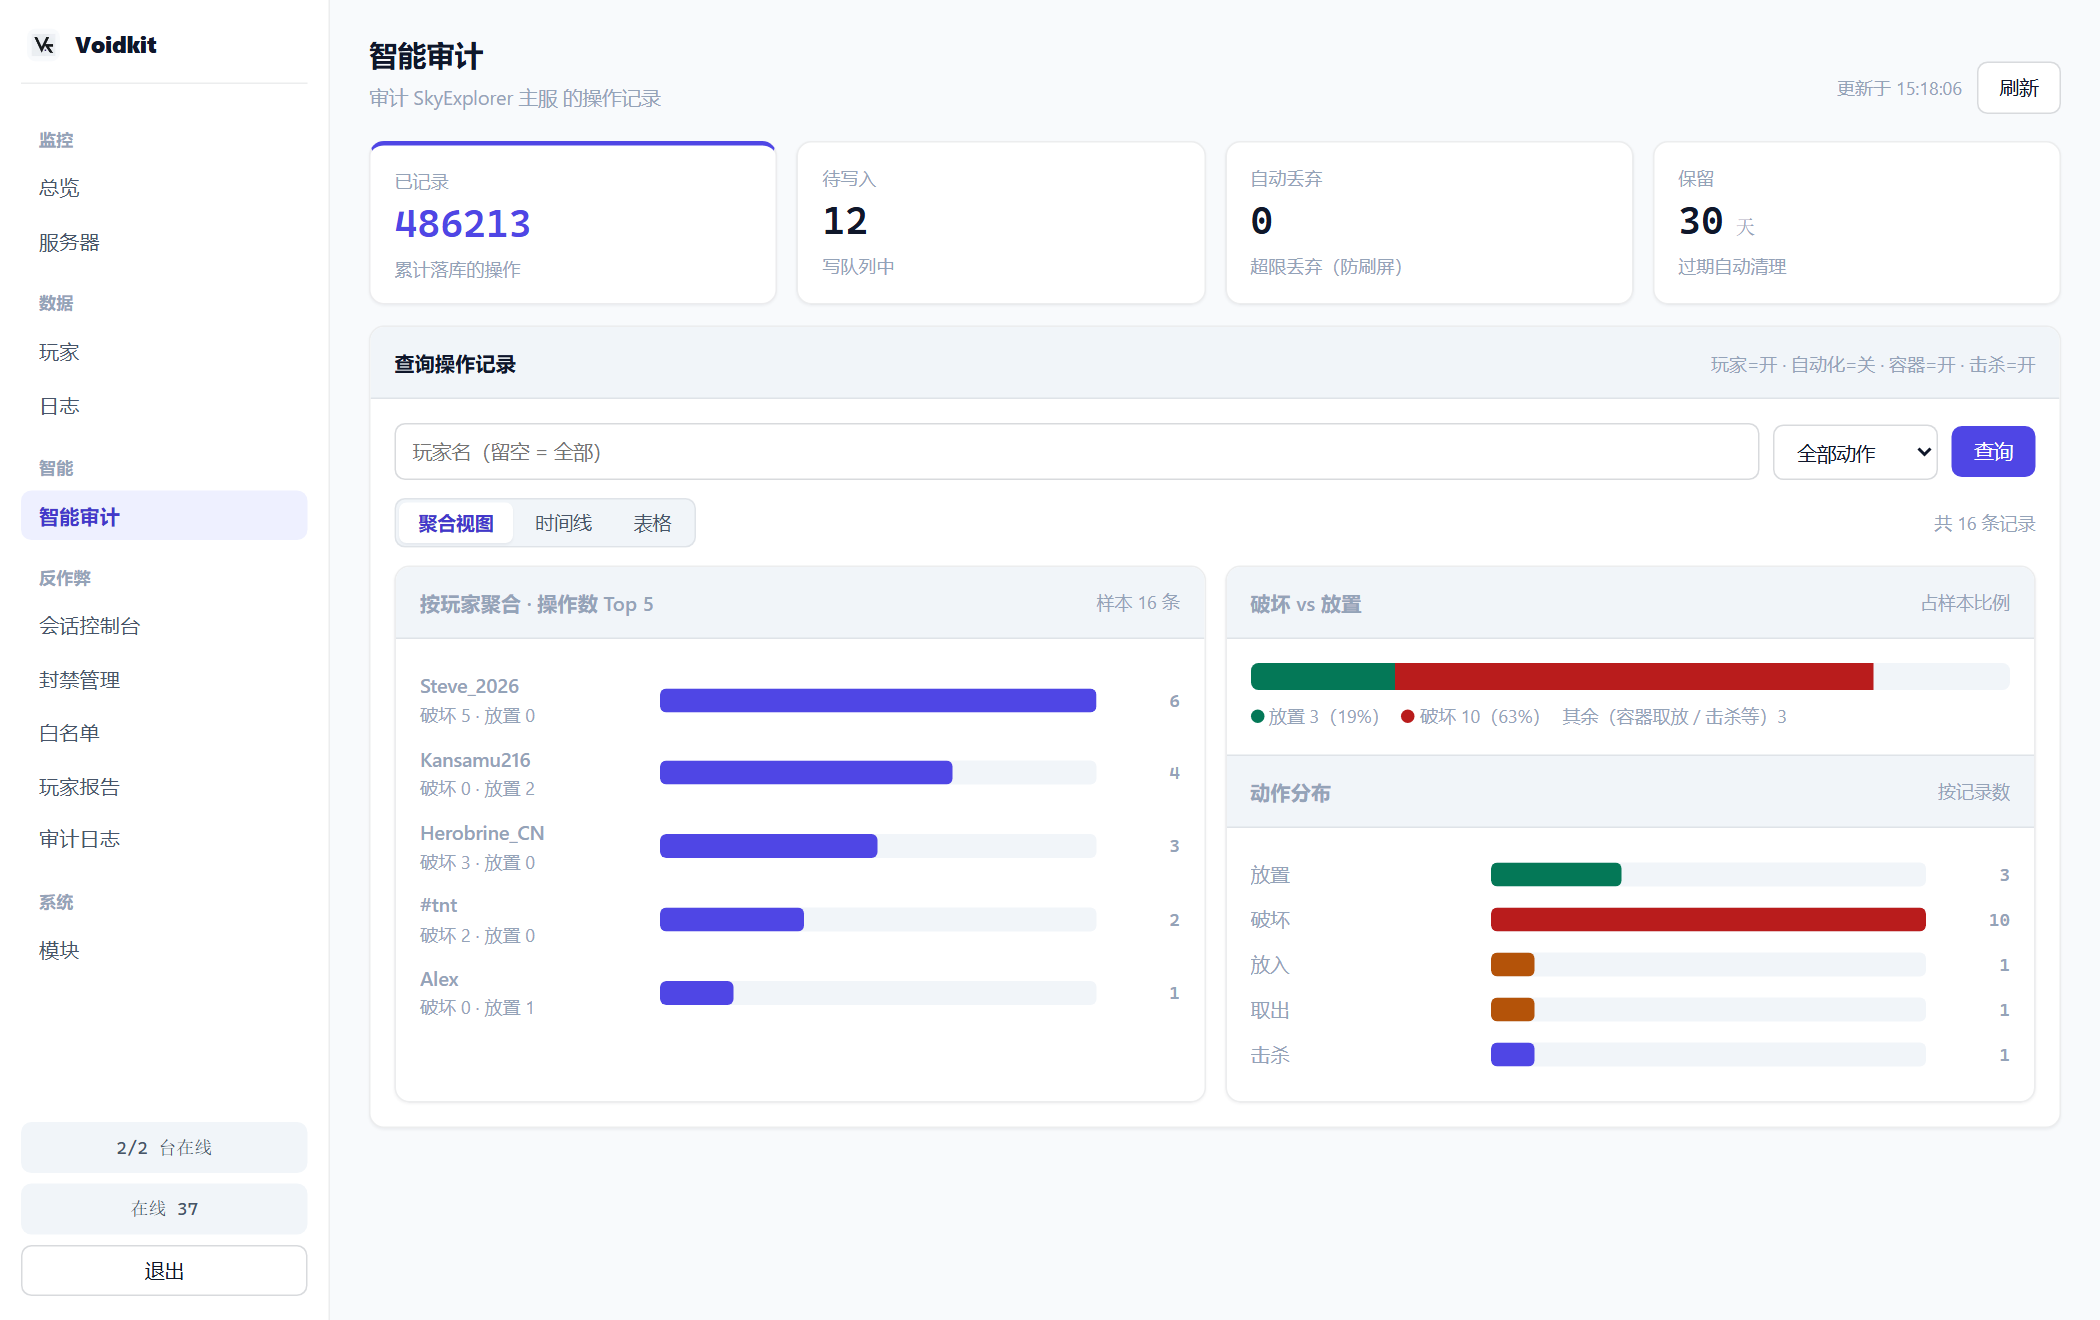This screenshot has width=2100, height=1320.
Task: Focus the 玩家名 input field
Action: pos(1076,452)
